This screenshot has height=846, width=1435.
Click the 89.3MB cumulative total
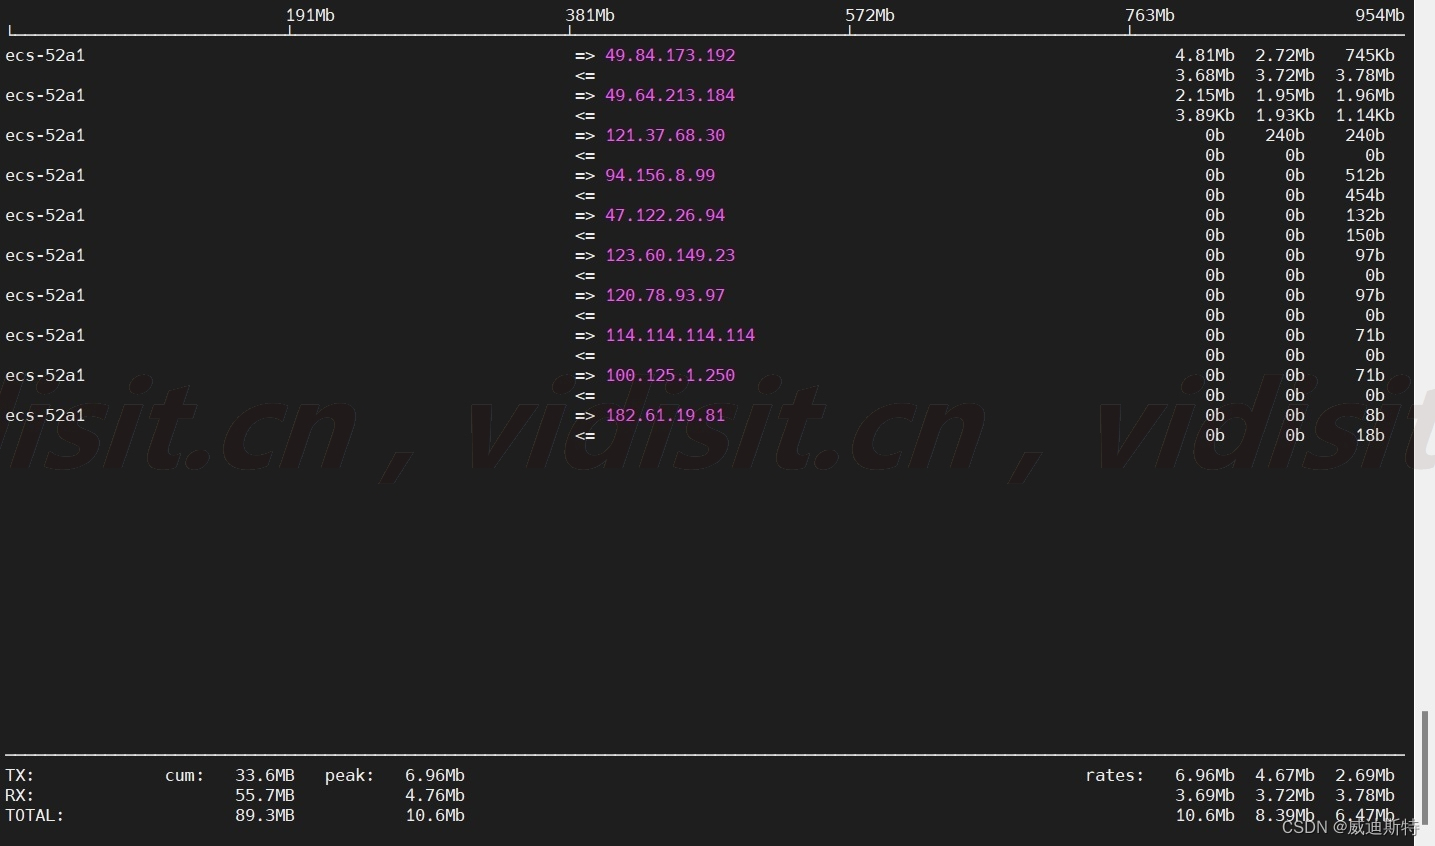[x=265, y=815]
